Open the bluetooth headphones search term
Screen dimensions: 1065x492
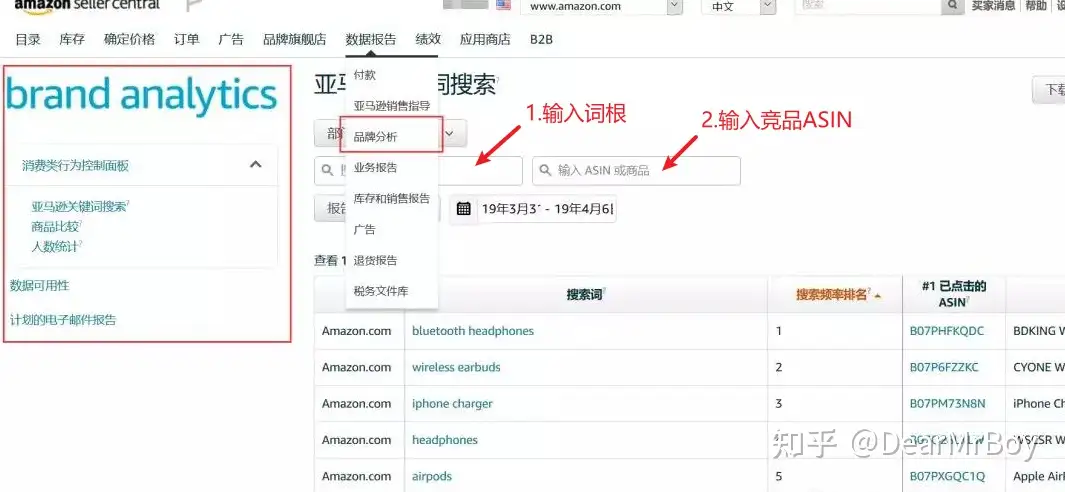pos(473,331)
